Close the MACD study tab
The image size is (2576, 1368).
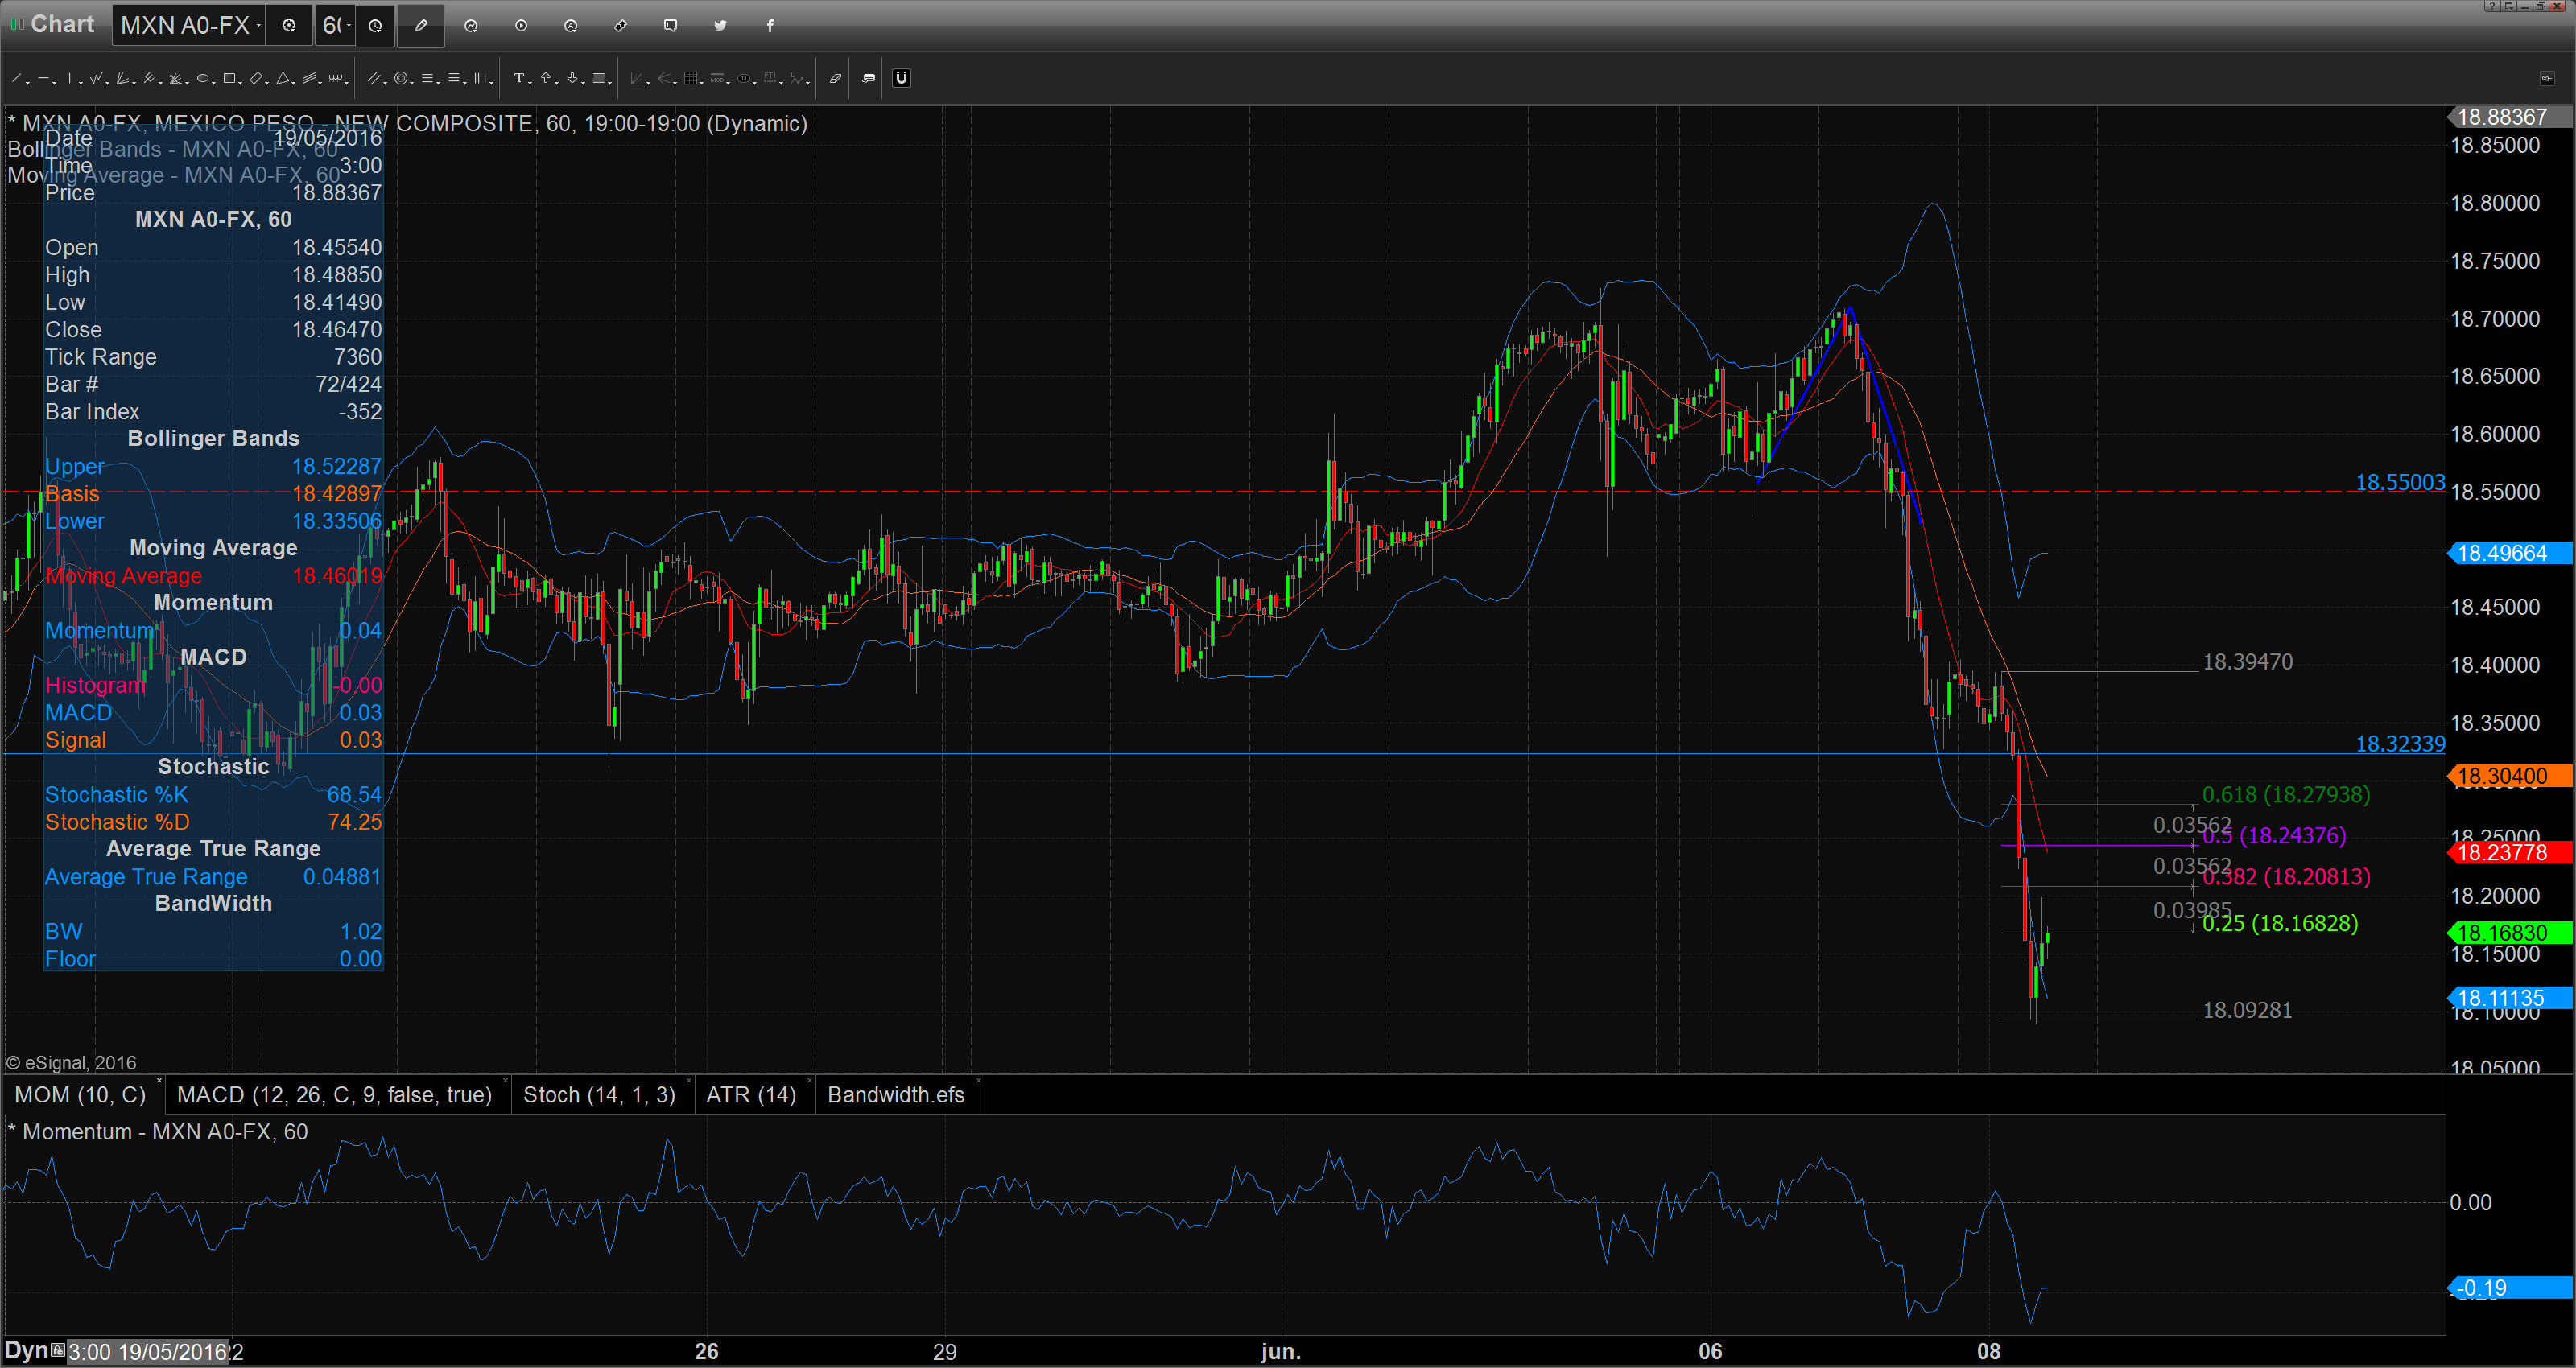pos(505,1082)
